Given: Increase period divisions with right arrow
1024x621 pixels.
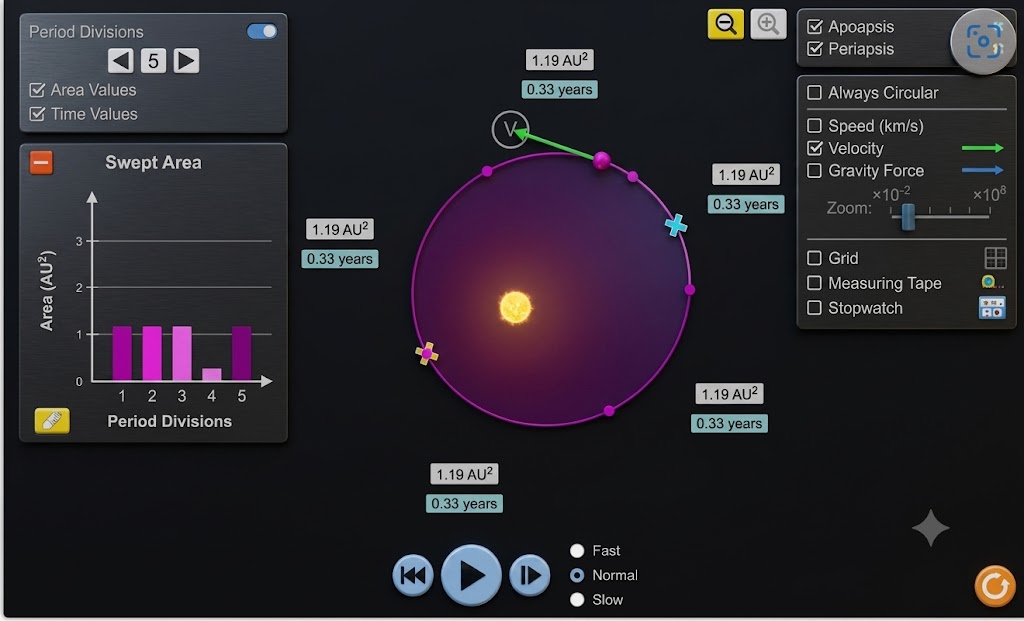Looking at the screenshot, I should pyautogui.click(x=186, y=61).
